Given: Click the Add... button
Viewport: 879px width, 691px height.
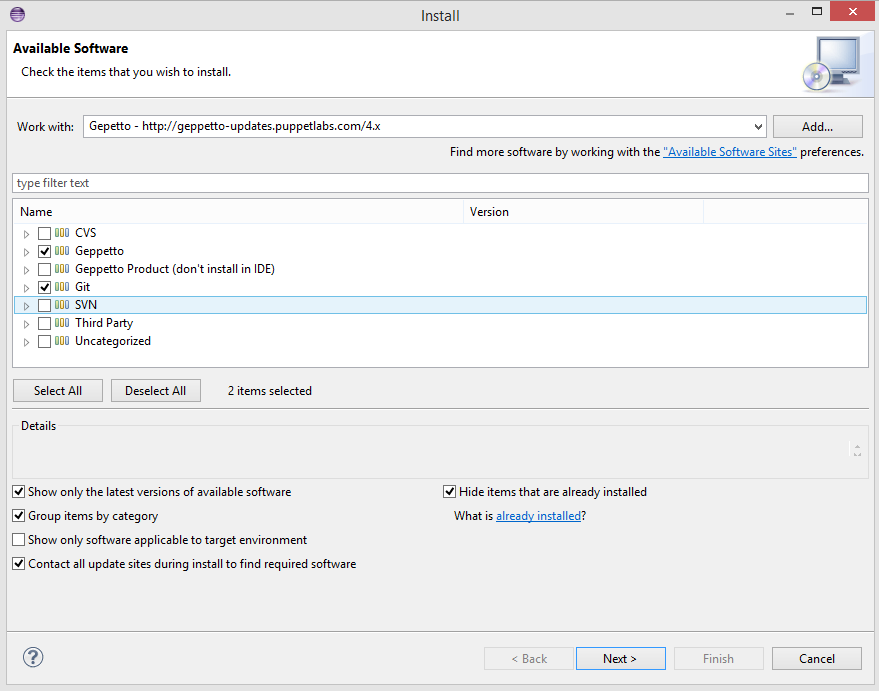Looking at the screenshot, I should click(817, 127).
